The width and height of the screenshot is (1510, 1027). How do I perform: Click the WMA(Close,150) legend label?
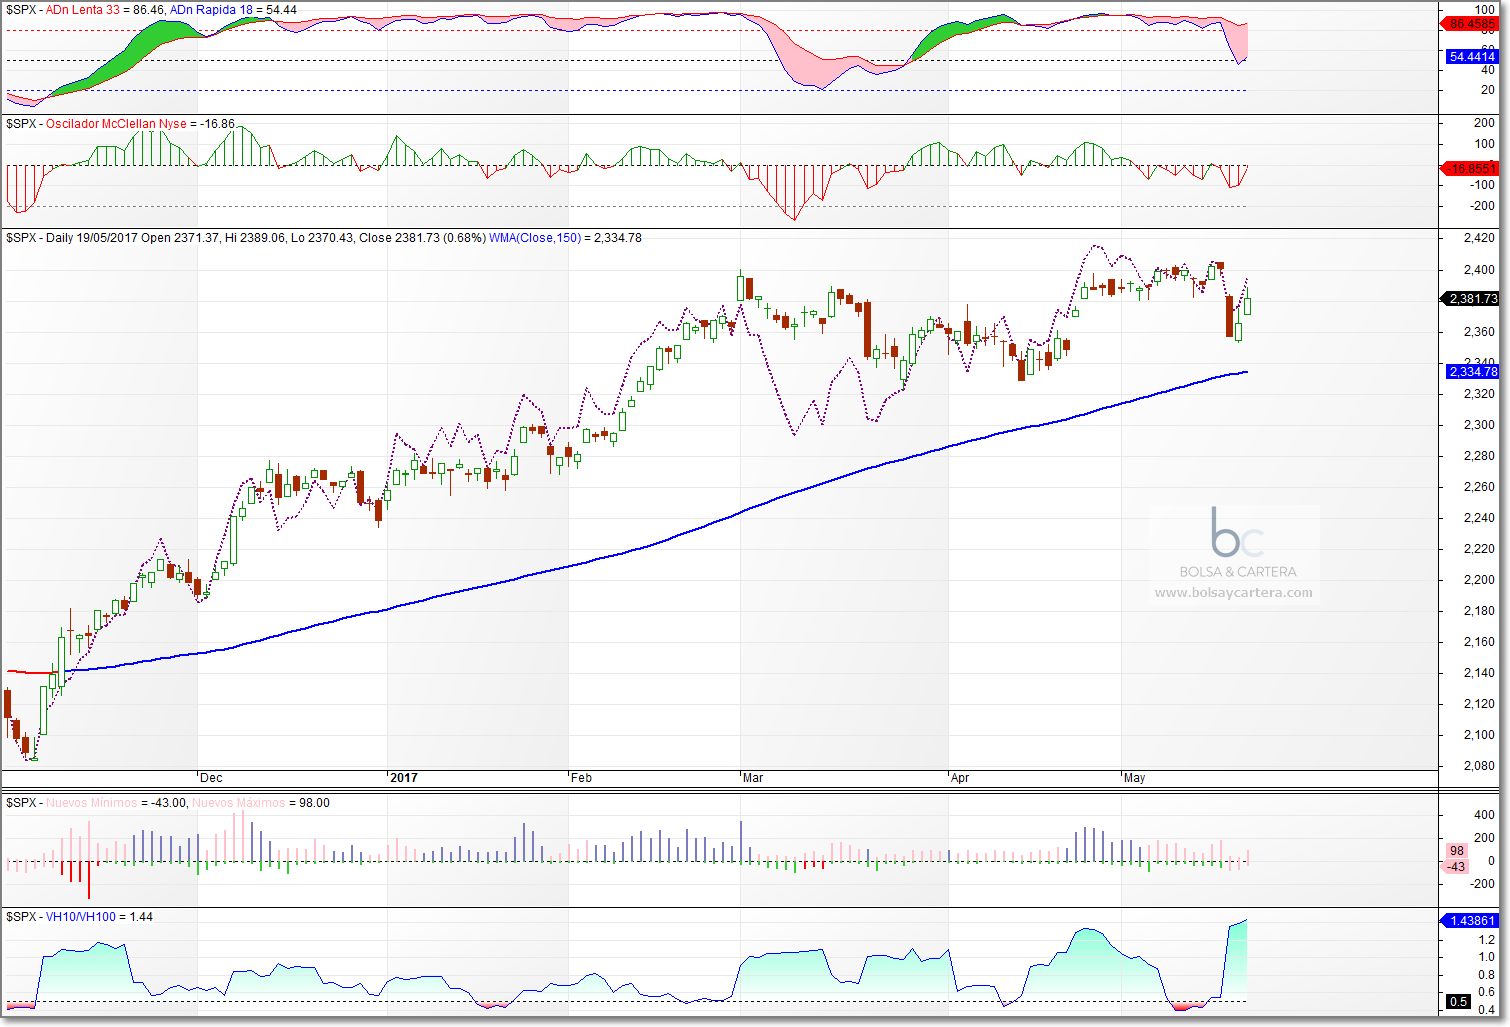(x=535, y=238)
